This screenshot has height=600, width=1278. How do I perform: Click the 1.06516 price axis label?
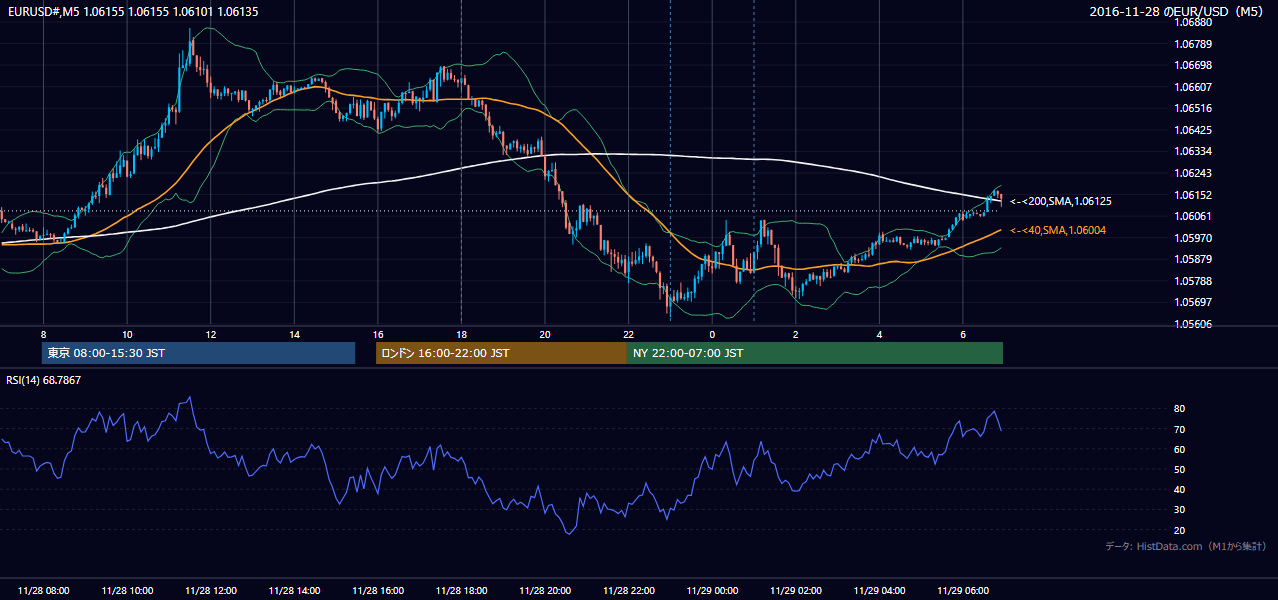pos(1194,108)
